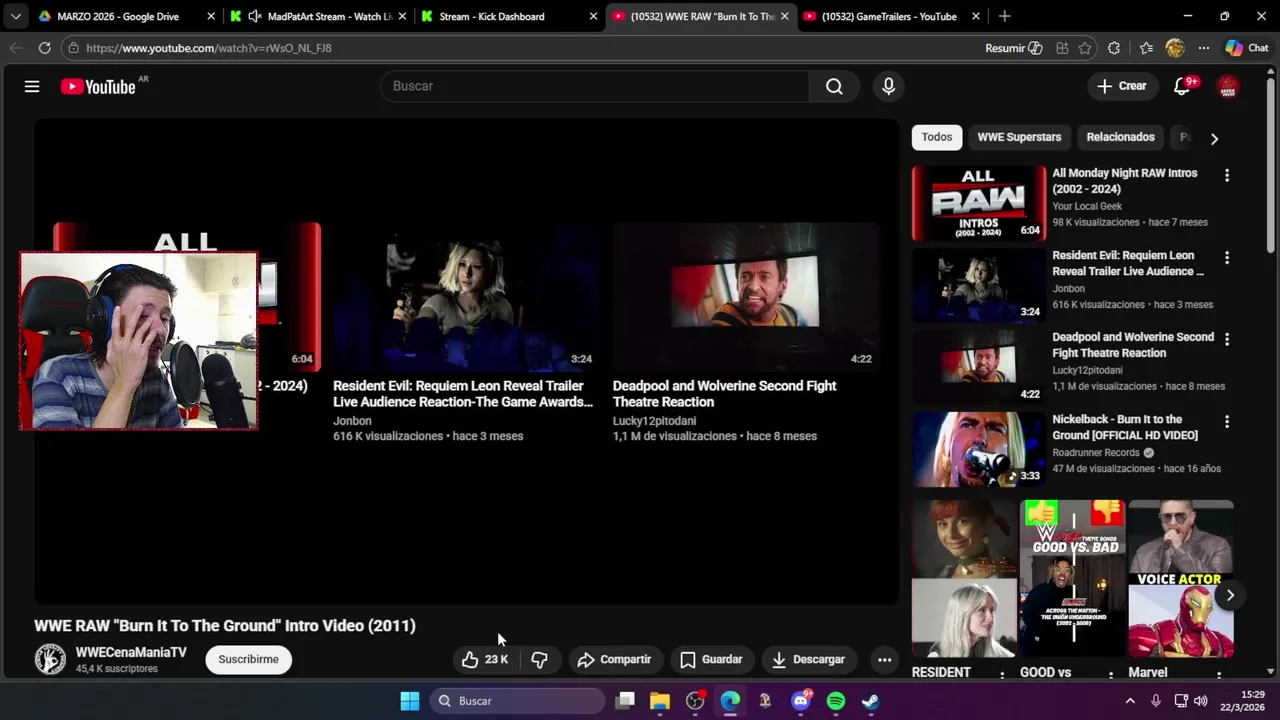Open a new browser tab
This screenshot has height=720, width=1280.
1004,16
